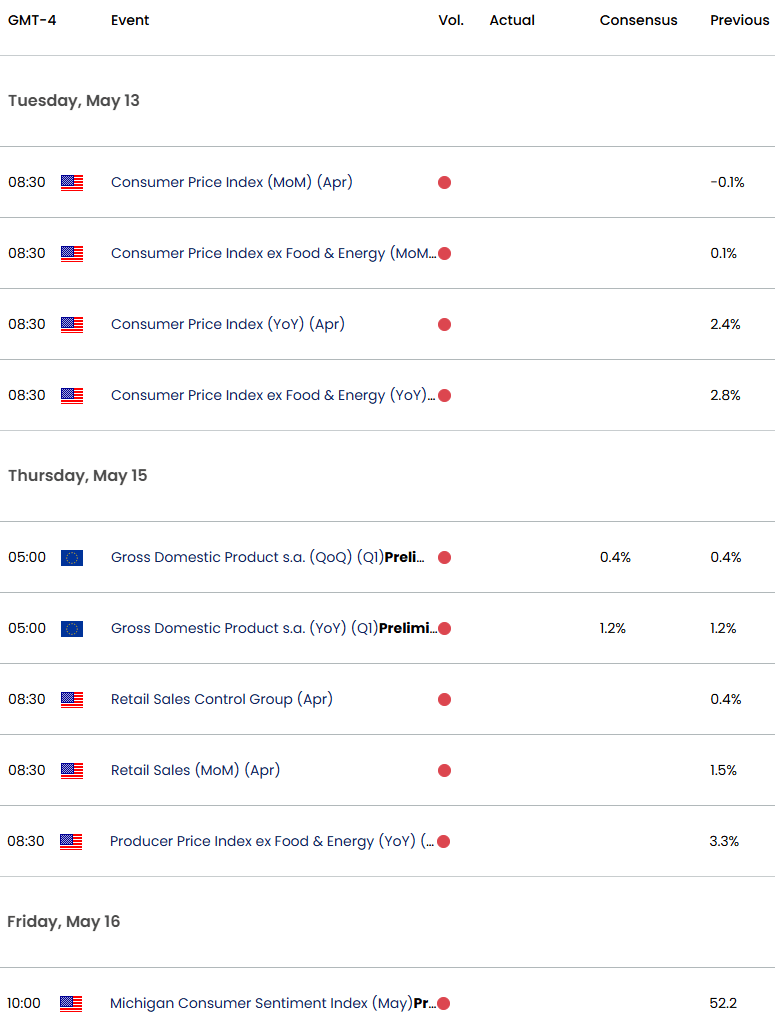Screen dimensions: 775x1023
Task: Click the red volatility dot for Retail Sales (MoM)
Action: [x=444, y=771]
